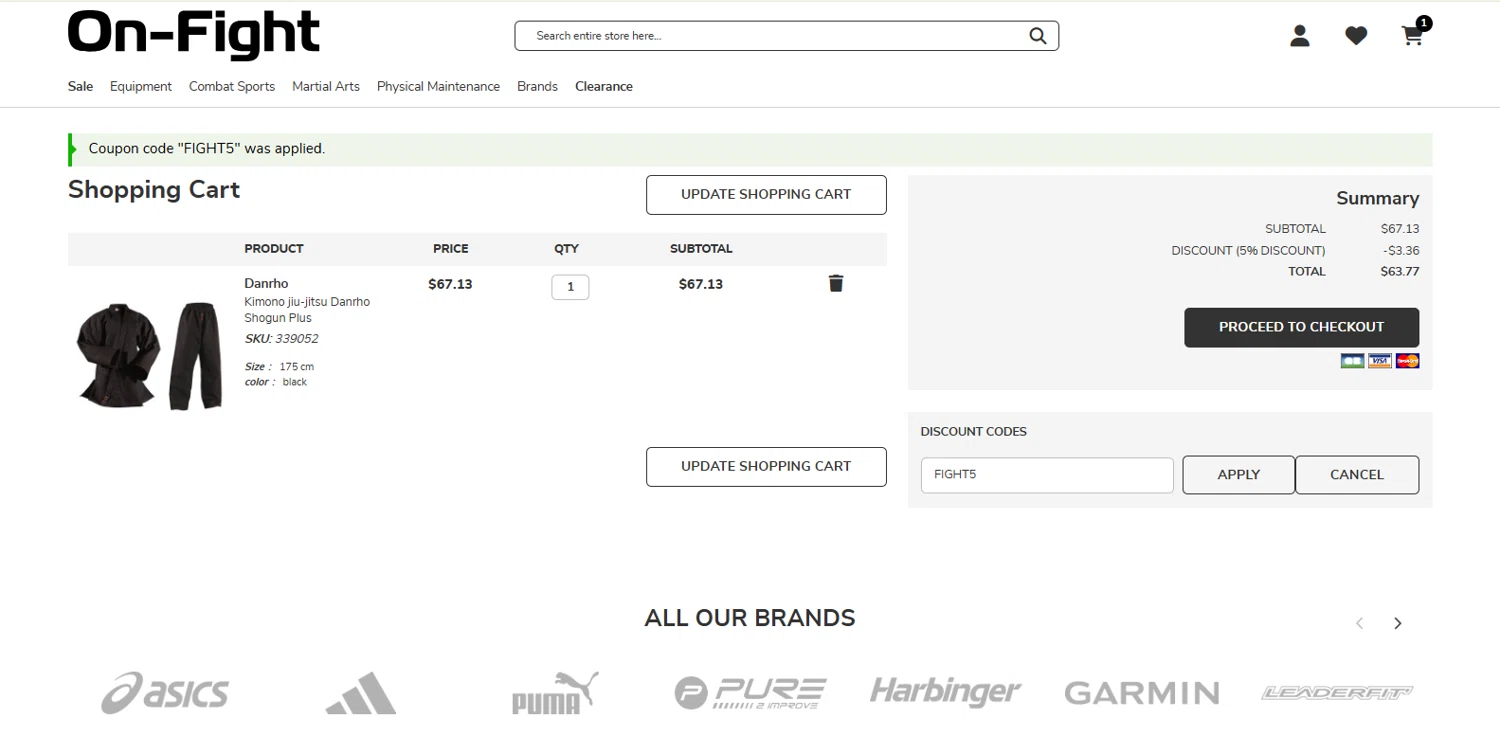Viewport: 1500px width, 732px height.
Task: Click the ALL OUR BRANDS heading
Action: tap(750, 618)
